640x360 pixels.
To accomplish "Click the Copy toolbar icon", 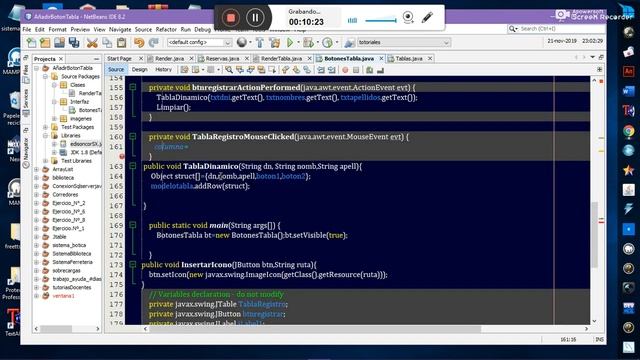I will click(x=107, y=42).
